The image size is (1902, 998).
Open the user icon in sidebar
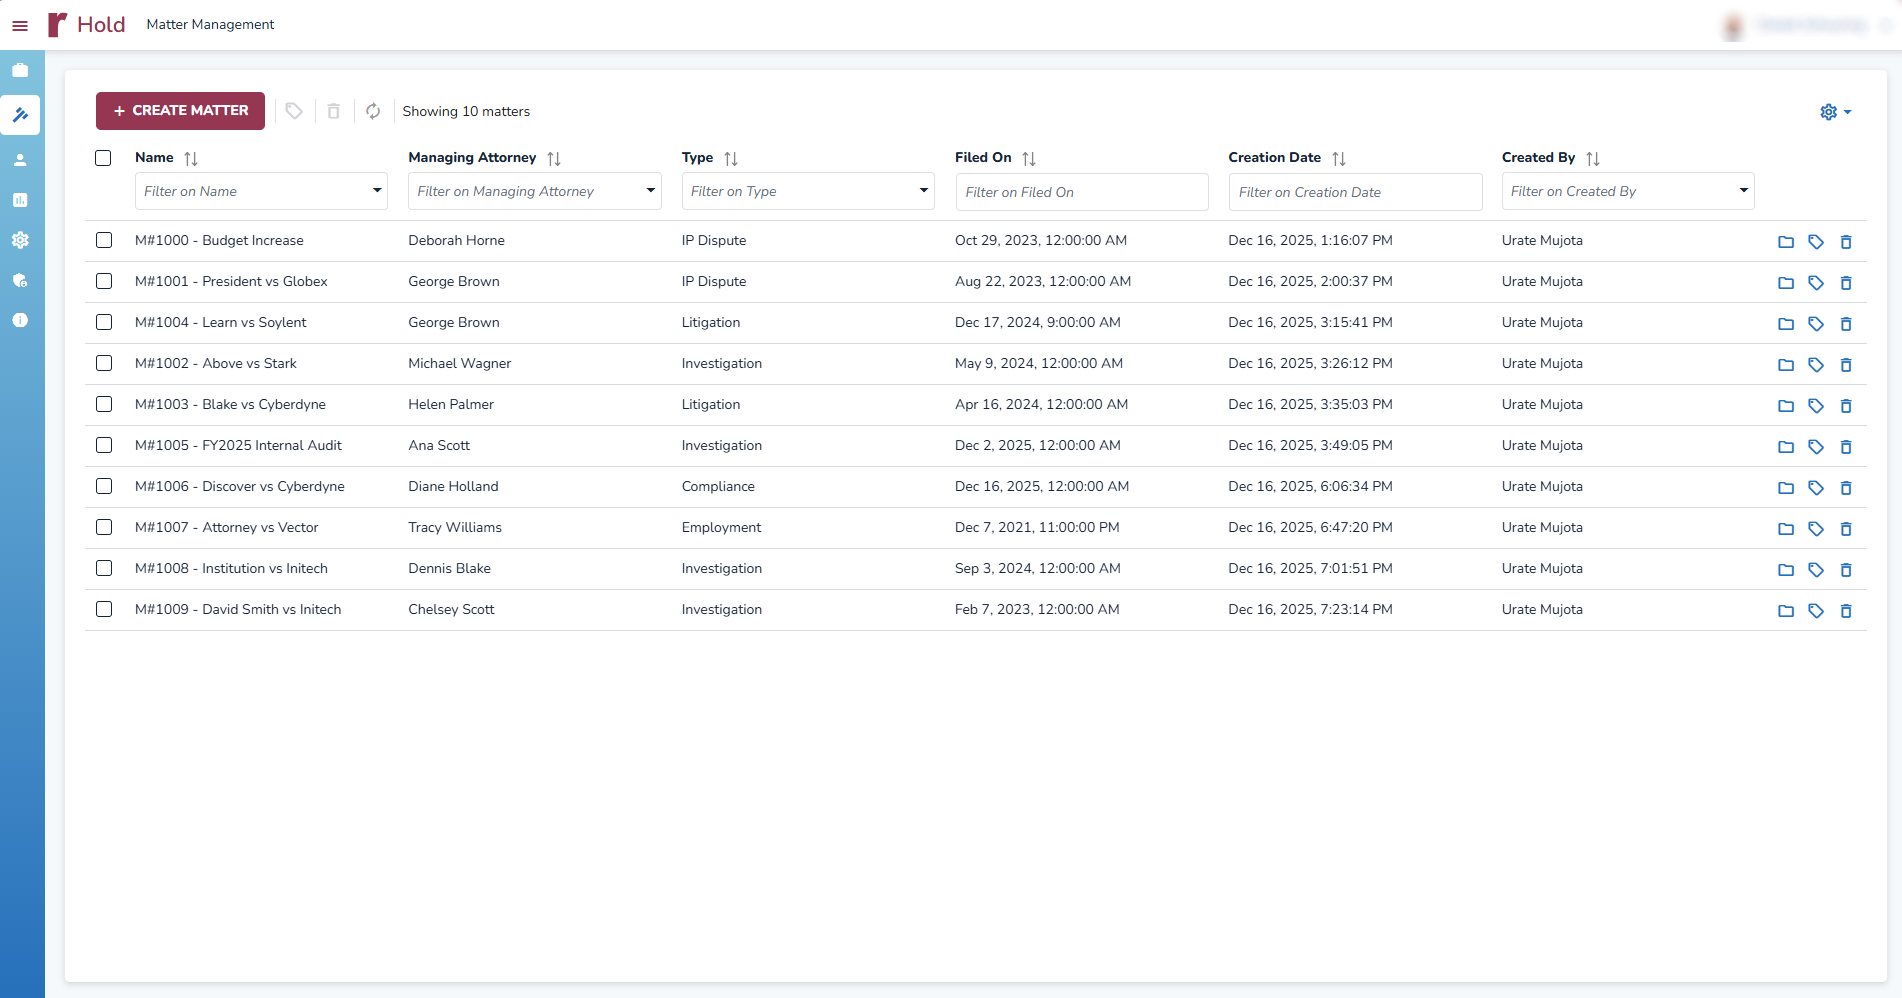tap(20, 160)
